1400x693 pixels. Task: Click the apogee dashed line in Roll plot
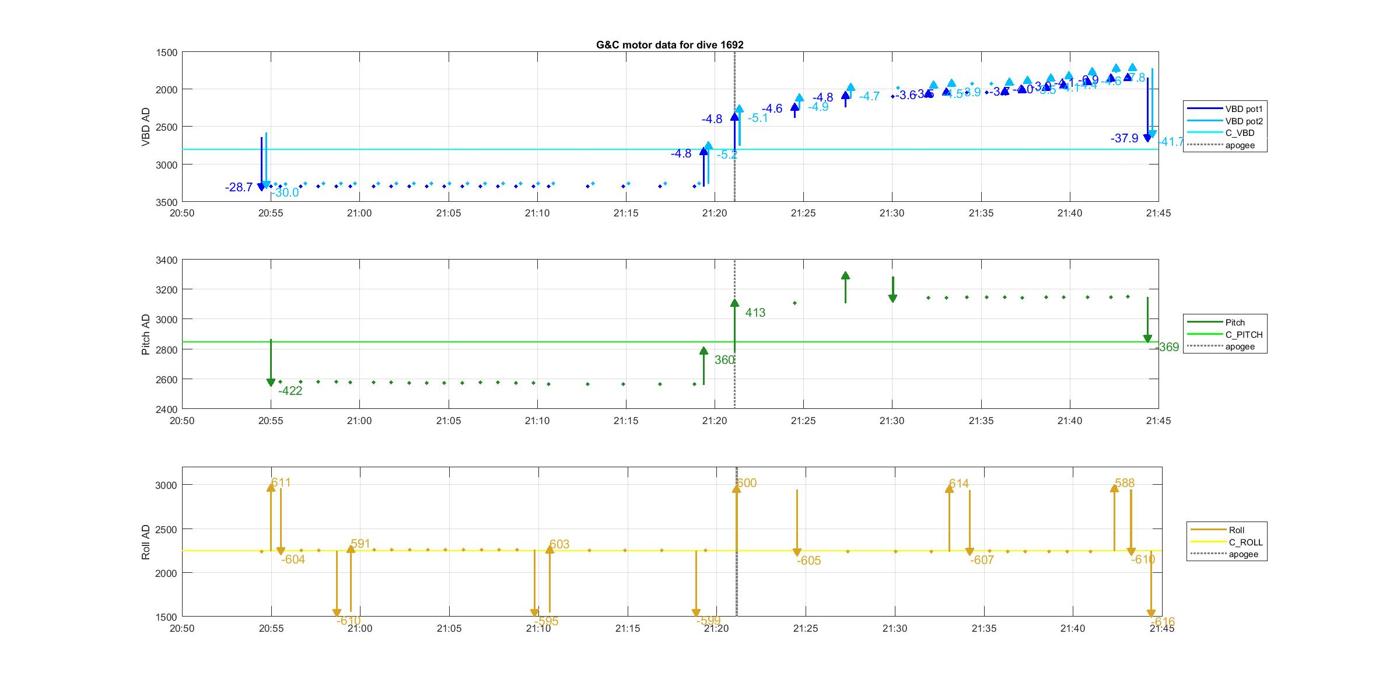click(737, 541)
